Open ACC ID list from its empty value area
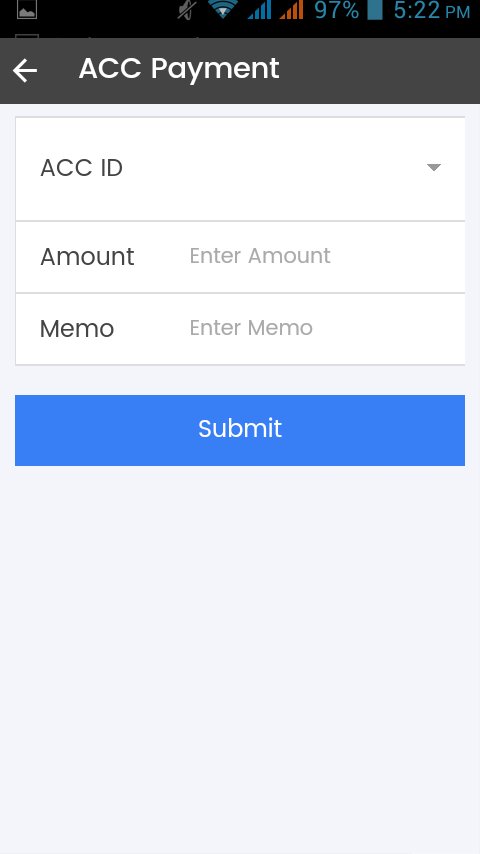 click(272, 168)
